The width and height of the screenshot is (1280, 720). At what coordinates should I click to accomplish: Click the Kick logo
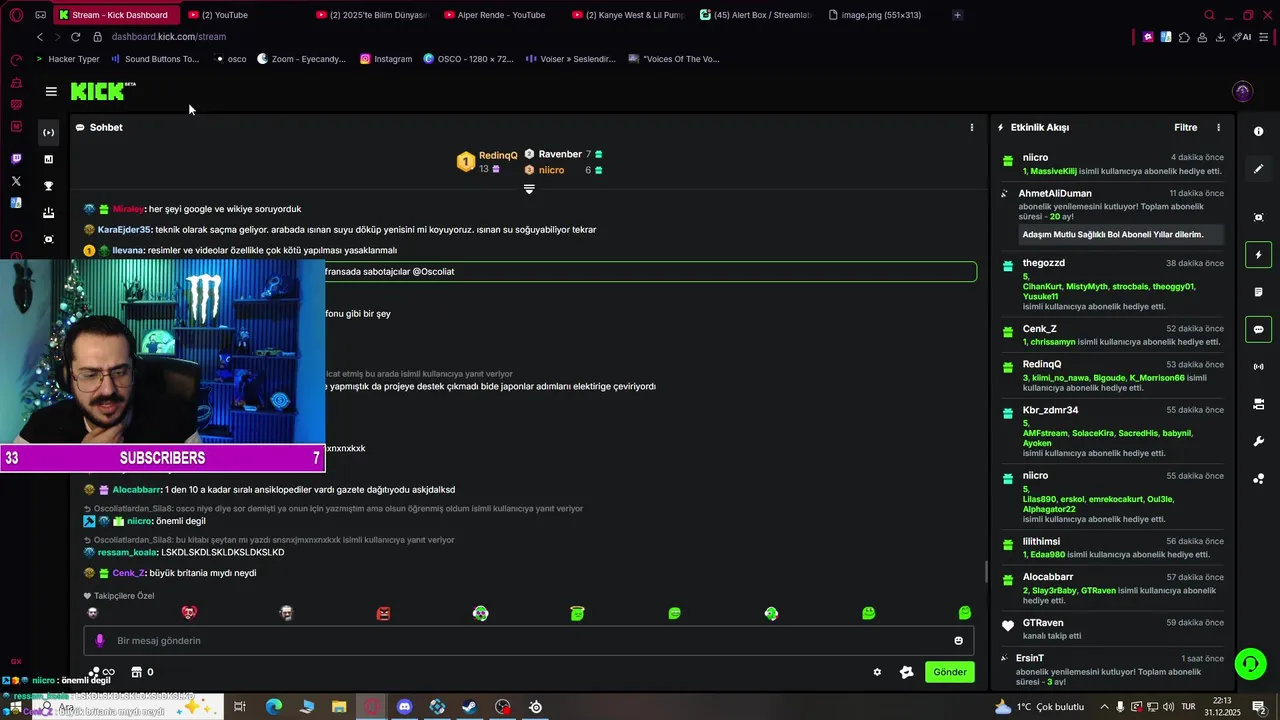pyautogui.click(x=103, y=91)
